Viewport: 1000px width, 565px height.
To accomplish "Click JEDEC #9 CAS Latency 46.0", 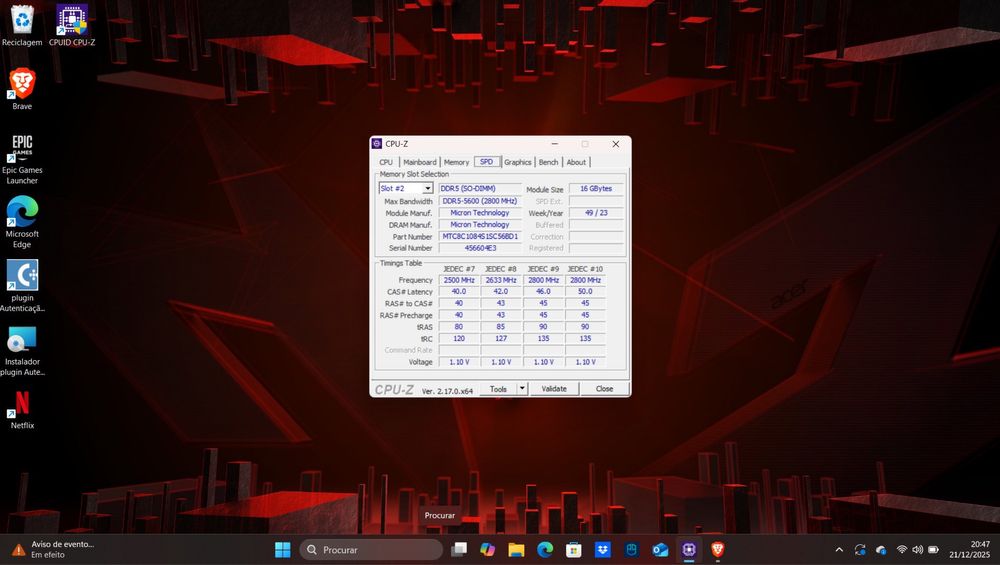I will click(543, 291).
